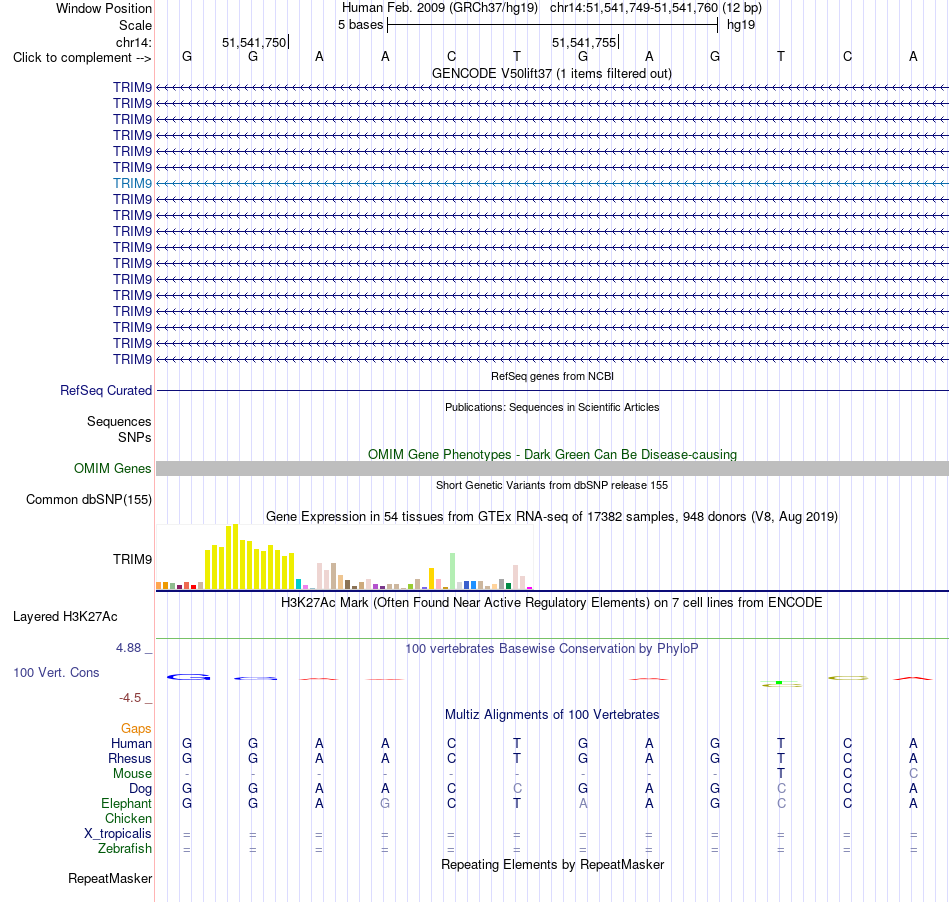
Task: Click the H3K27Ac Mark ENCODE track title
Action: (552, 603)
